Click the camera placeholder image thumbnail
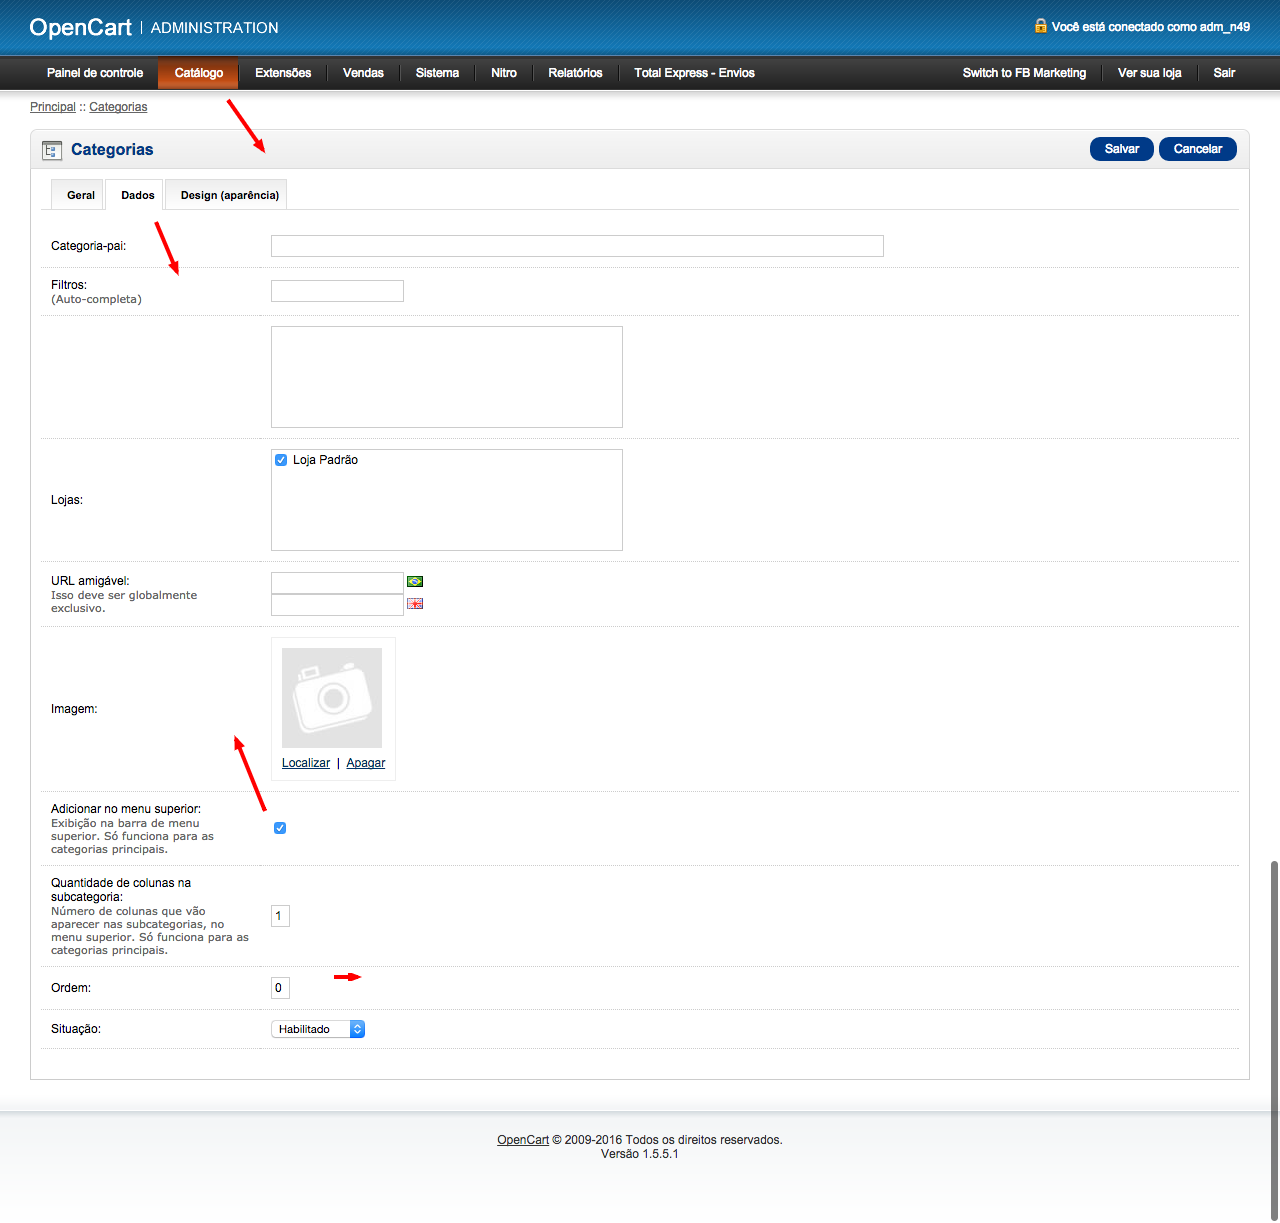The image size is (1280, 1223). pyautogui.click(x=332, y=697)
